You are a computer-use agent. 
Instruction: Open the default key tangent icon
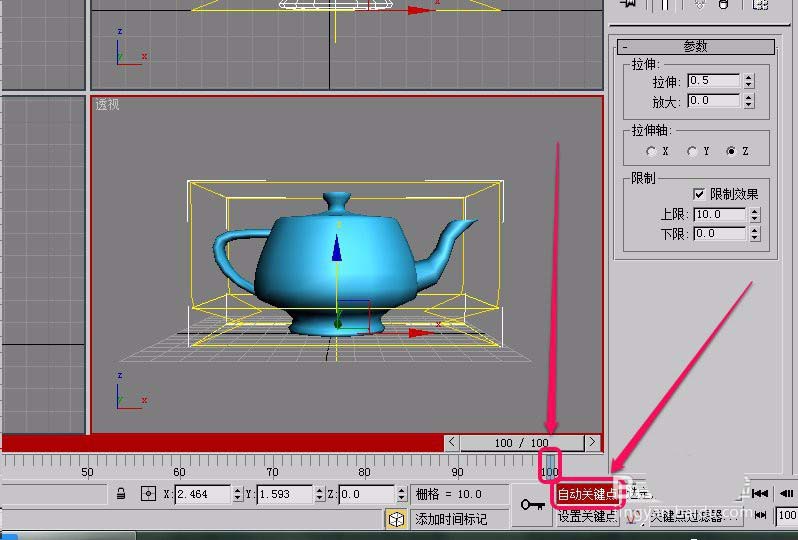(632, 518)
